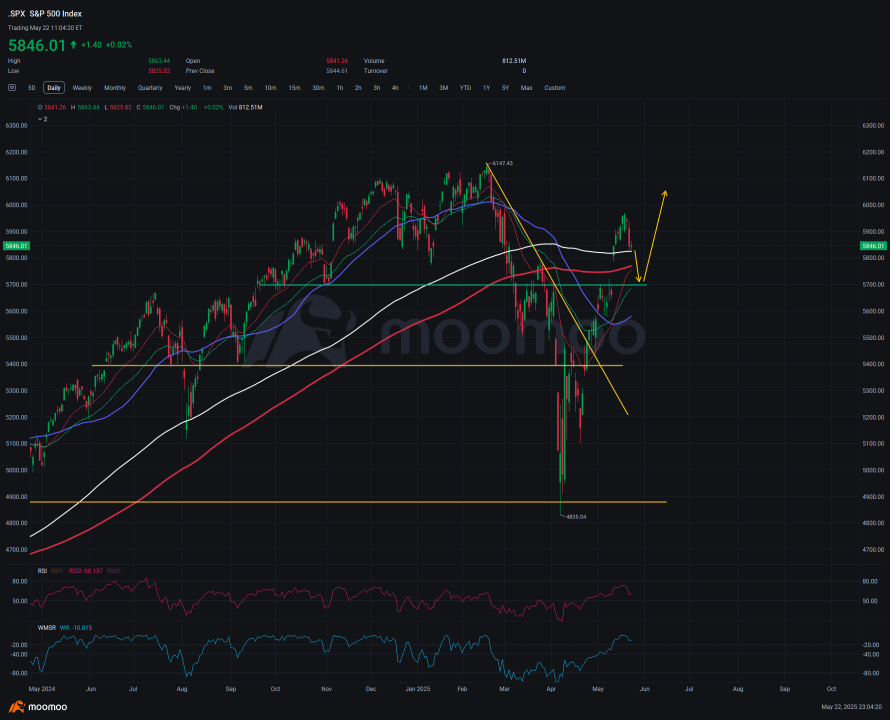Switch to Quarterly candles
This screenshot has height=720, width=890.
click(150, 88)
